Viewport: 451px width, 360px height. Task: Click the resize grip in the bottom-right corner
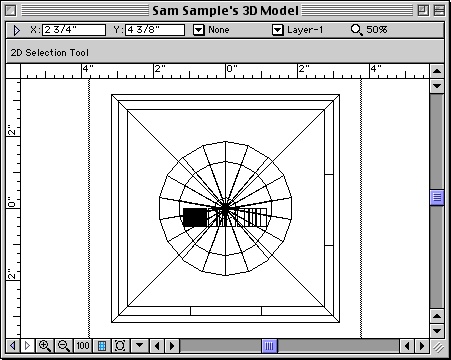point(439,347)
